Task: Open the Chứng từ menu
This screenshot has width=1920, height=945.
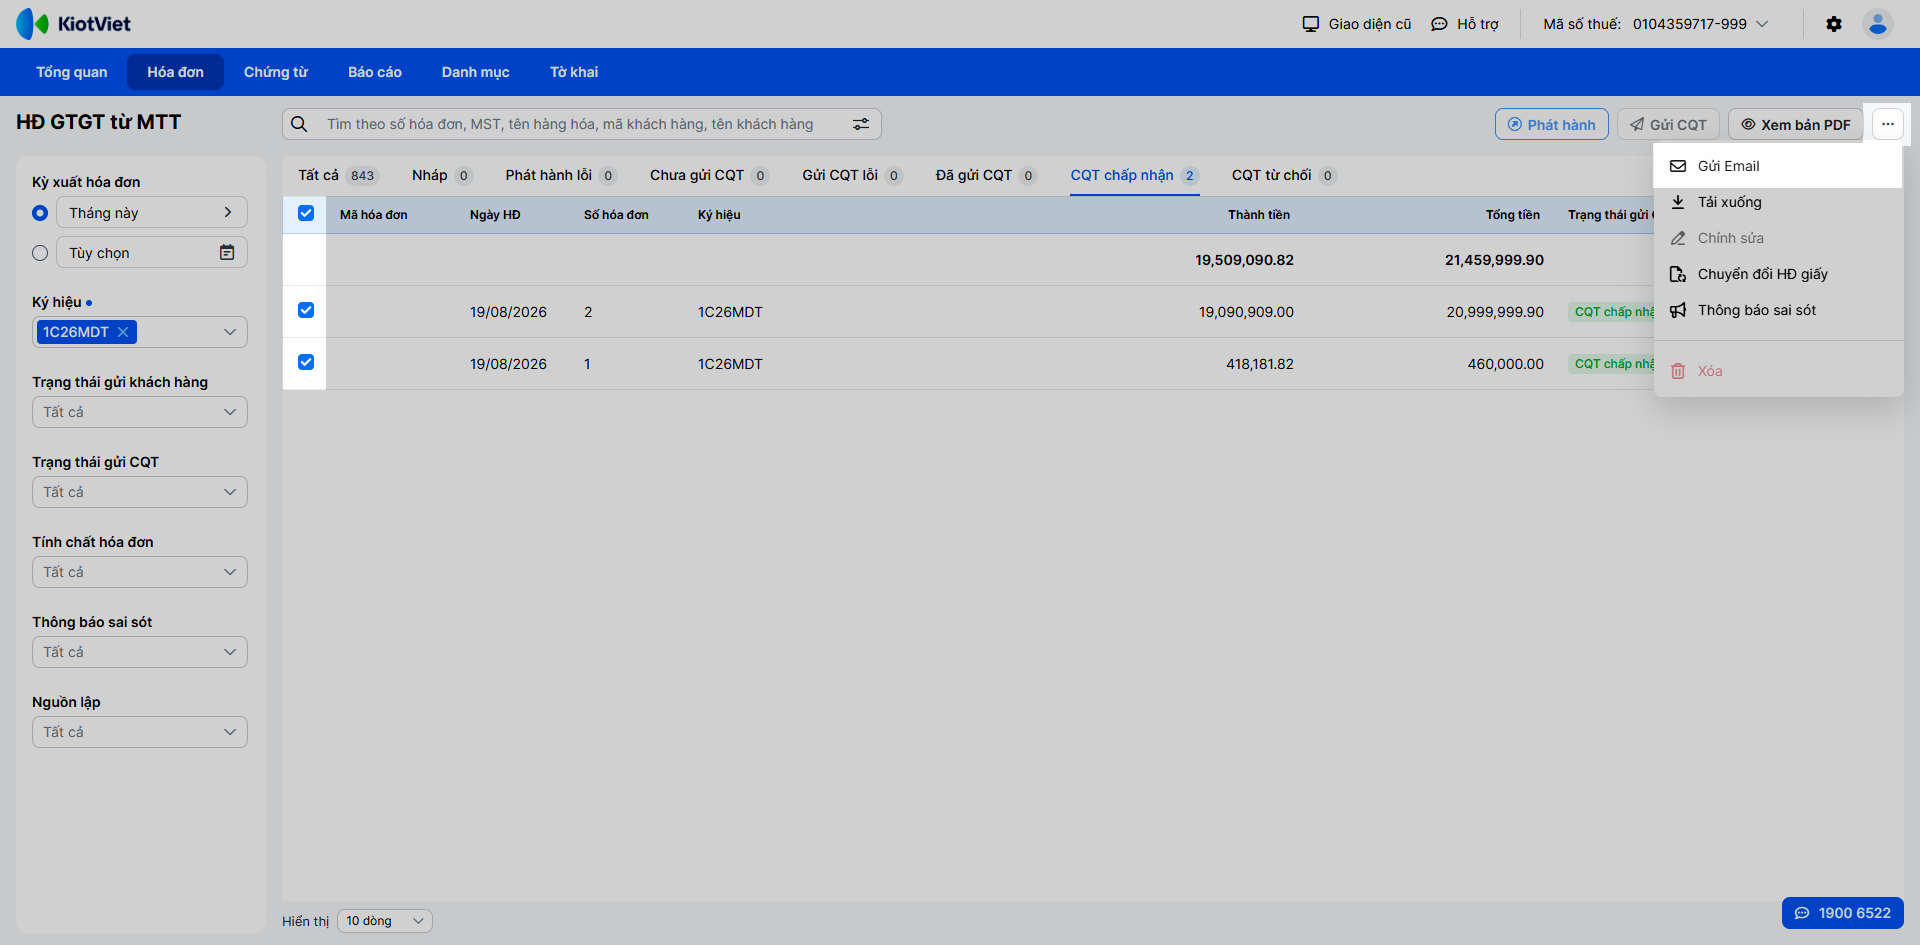Action: 276,72
